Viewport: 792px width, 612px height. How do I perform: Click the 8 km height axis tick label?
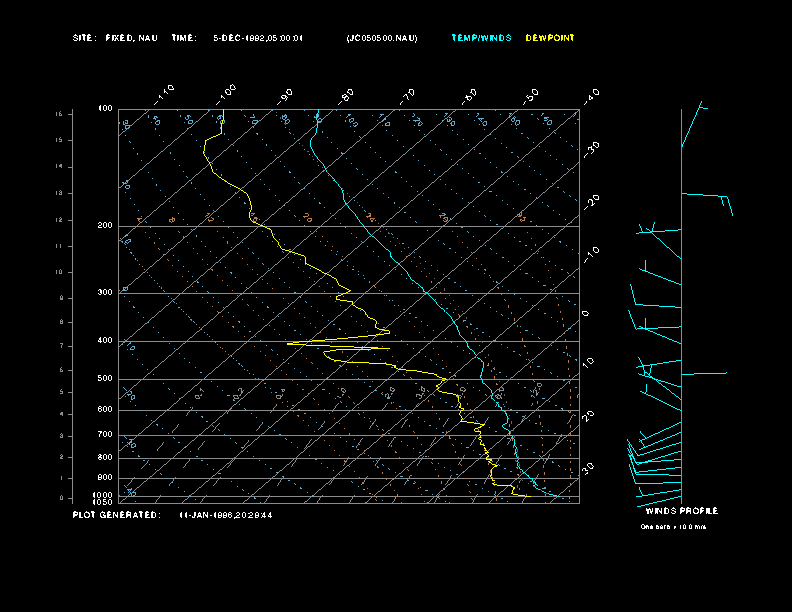tap(62, 322)
